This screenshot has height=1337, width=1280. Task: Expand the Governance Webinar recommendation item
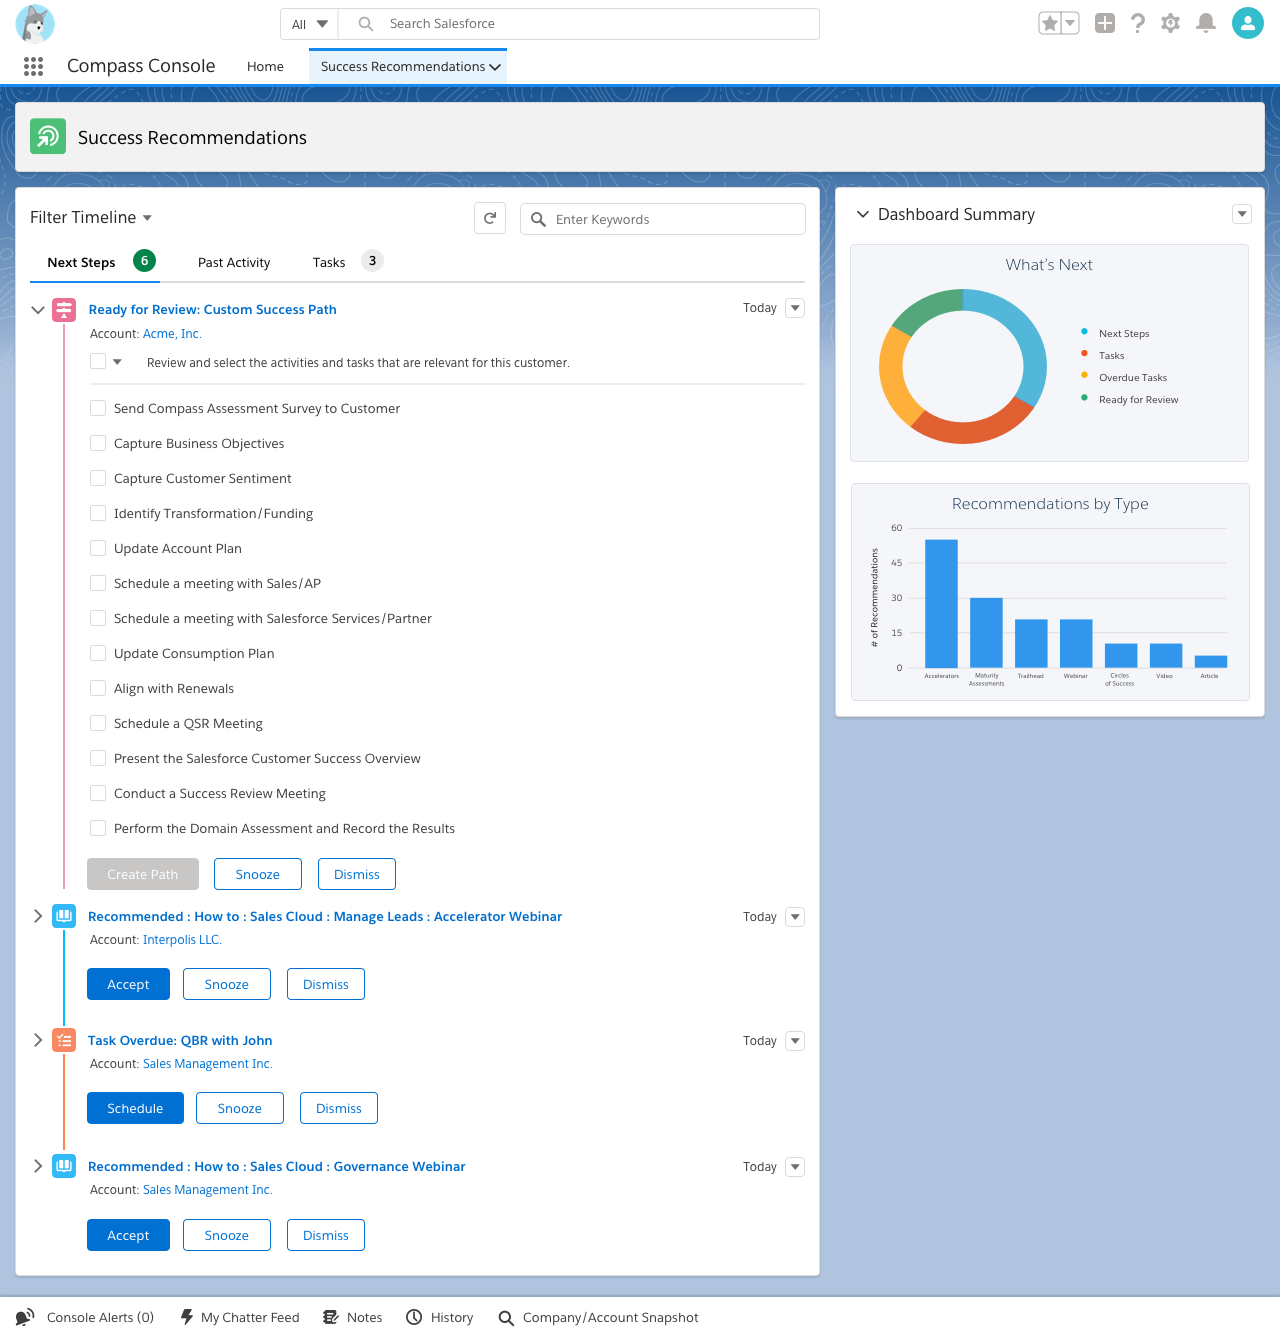pos(38,1166)
